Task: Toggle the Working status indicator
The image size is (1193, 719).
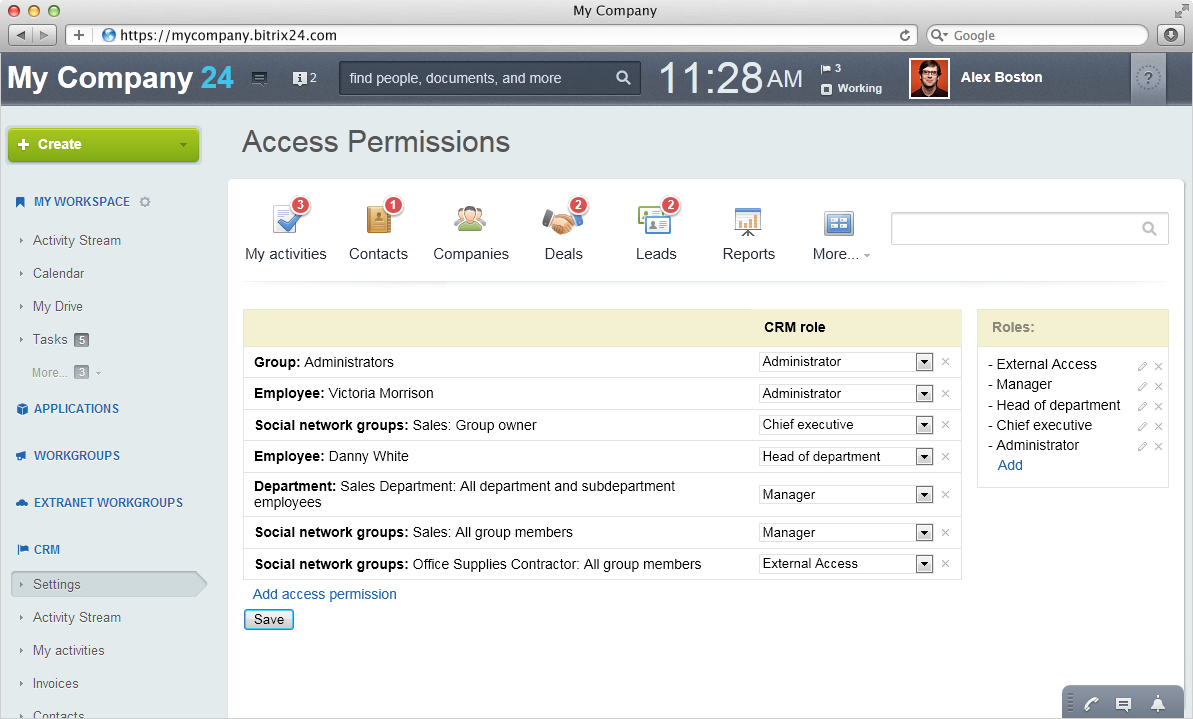Action: 852,89
